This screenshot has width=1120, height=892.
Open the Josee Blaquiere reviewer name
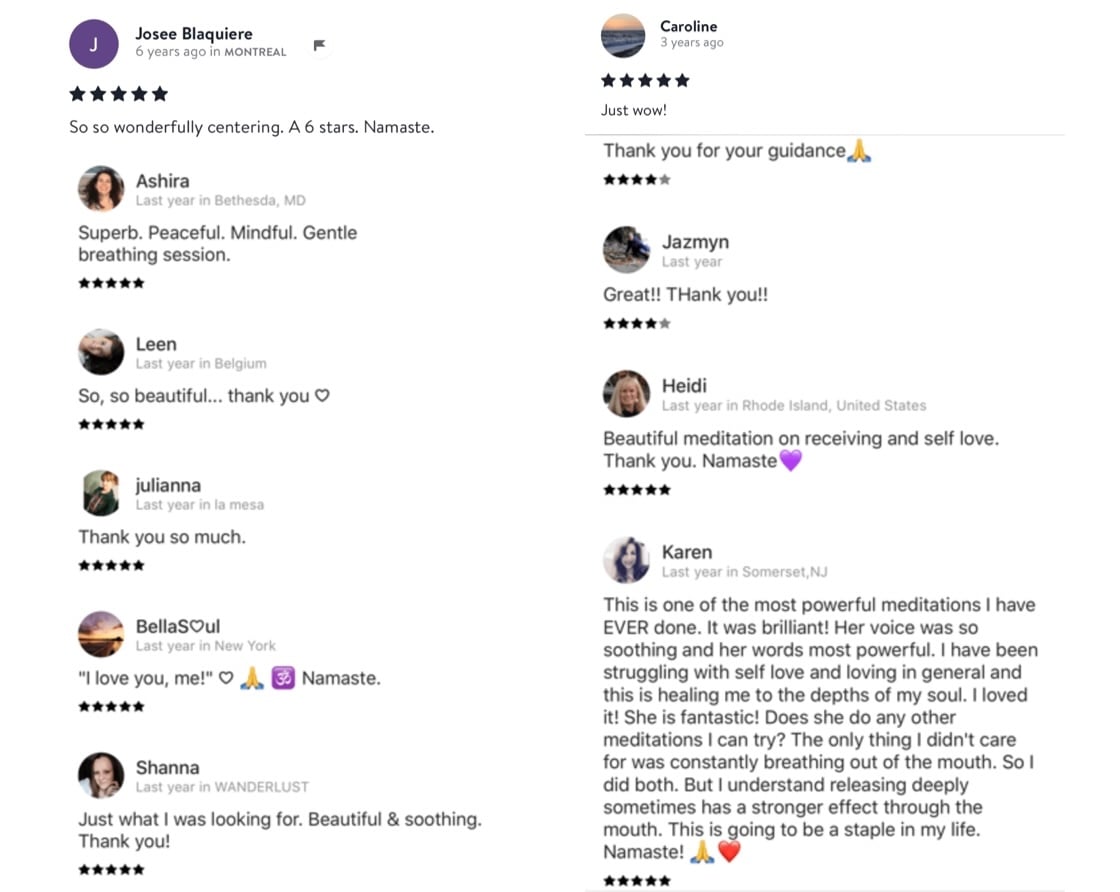[x=194, y=34]
